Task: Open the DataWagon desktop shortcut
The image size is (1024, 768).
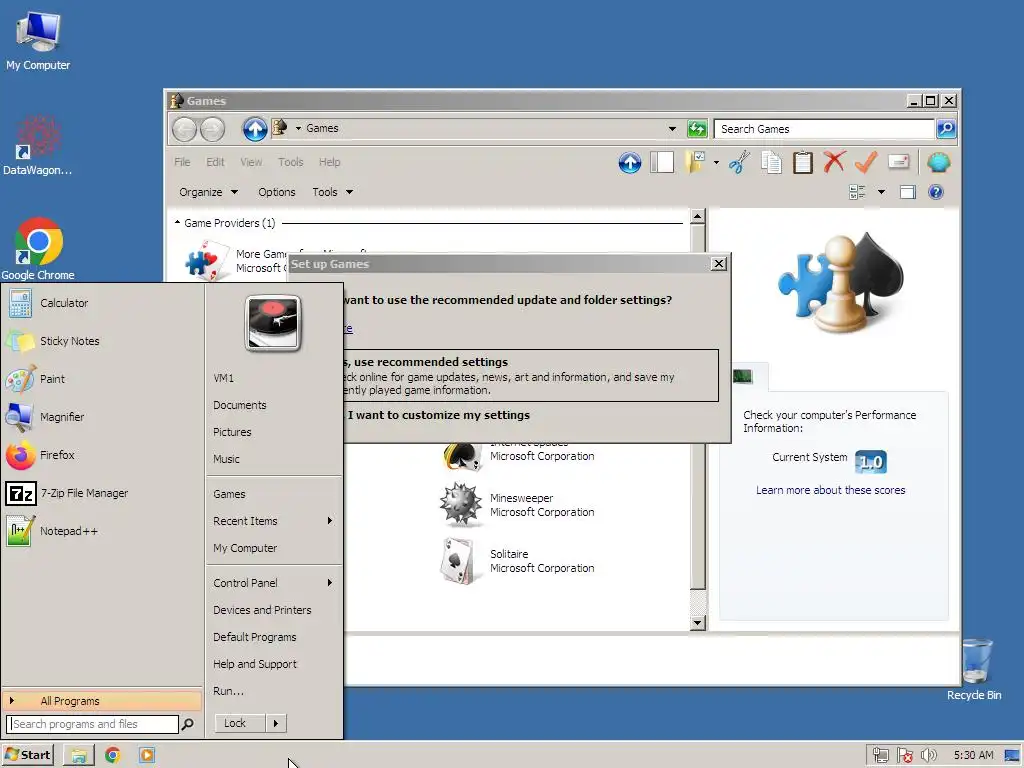Action: [x=38, y=145]
